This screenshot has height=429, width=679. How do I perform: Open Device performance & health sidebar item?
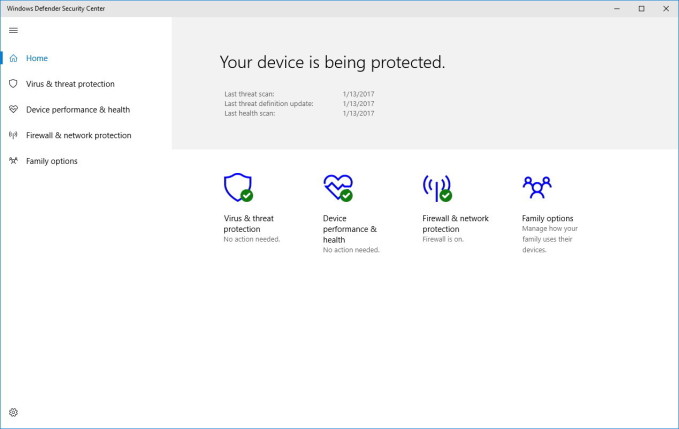78,110
